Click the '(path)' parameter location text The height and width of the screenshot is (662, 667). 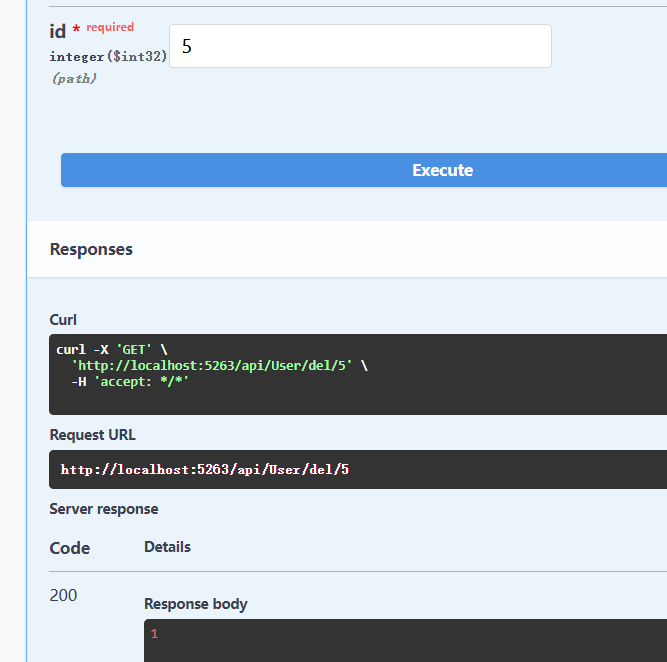coord(74,79)
